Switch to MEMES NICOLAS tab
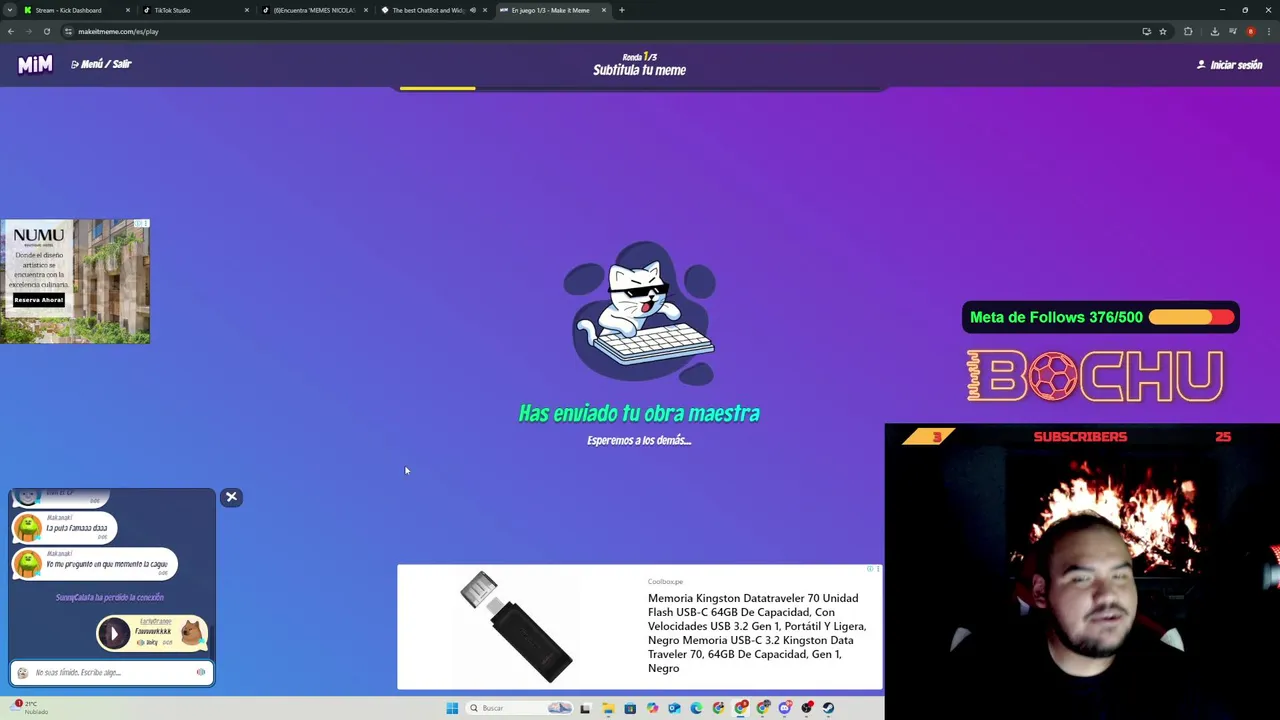The width and height of the screenshot is (1280, 720). point(314,10)
